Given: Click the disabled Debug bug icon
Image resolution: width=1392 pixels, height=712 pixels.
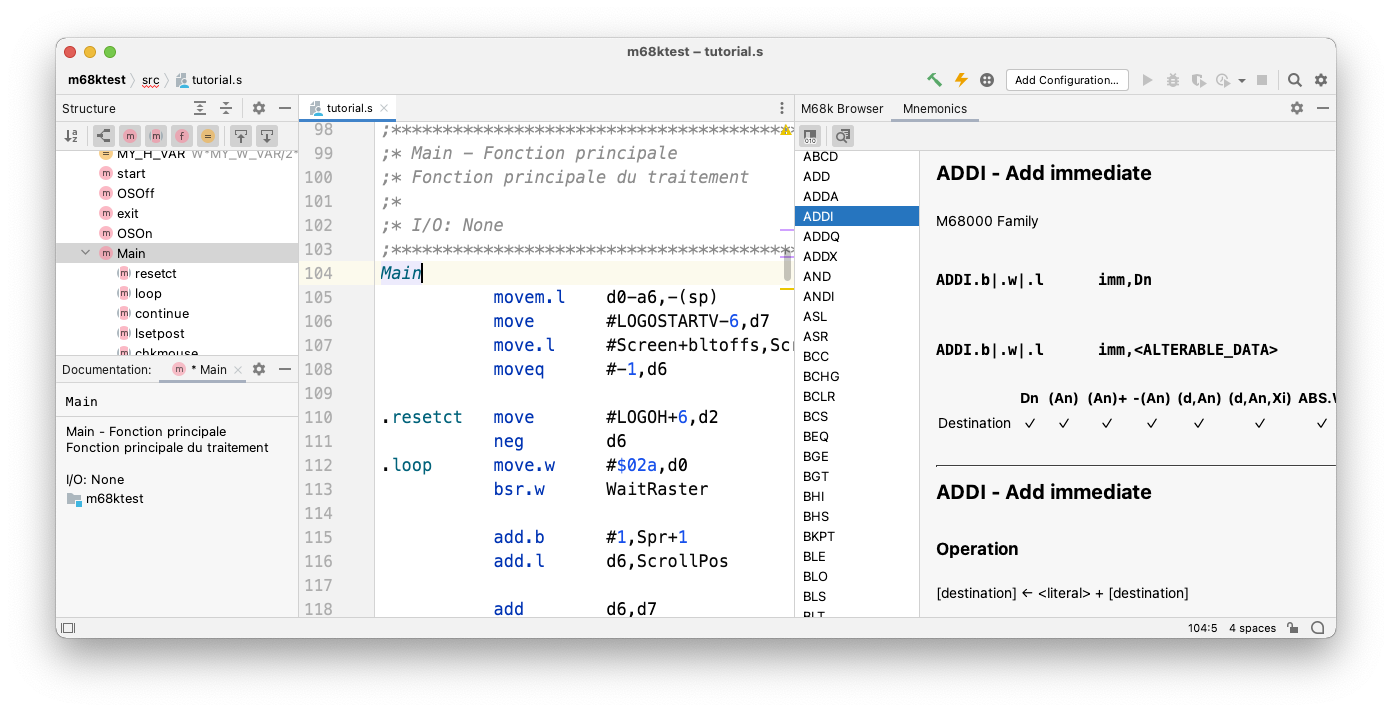Looking at the screenshot, I should (x=1172, y=80).
